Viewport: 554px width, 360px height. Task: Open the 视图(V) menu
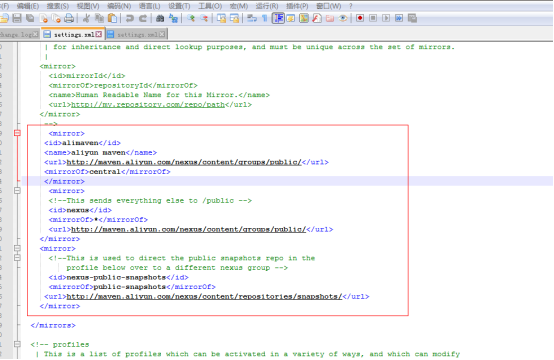pos(88,6)
